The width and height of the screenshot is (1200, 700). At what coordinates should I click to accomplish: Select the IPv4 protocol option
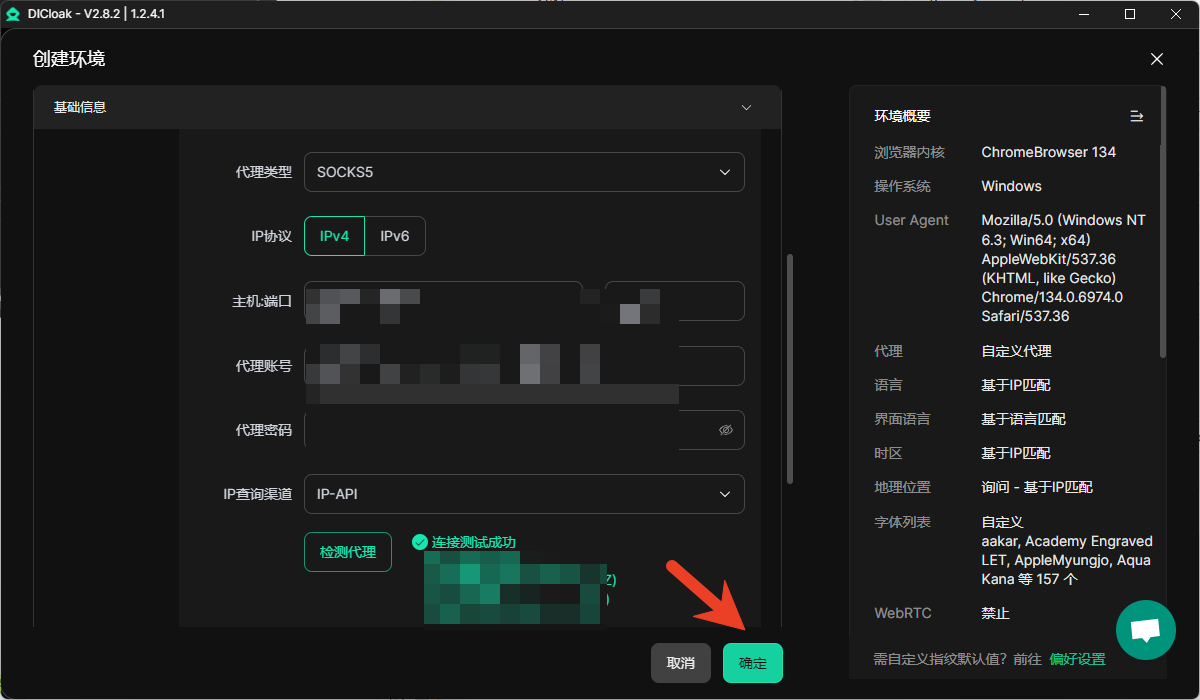tap(334, 237)
